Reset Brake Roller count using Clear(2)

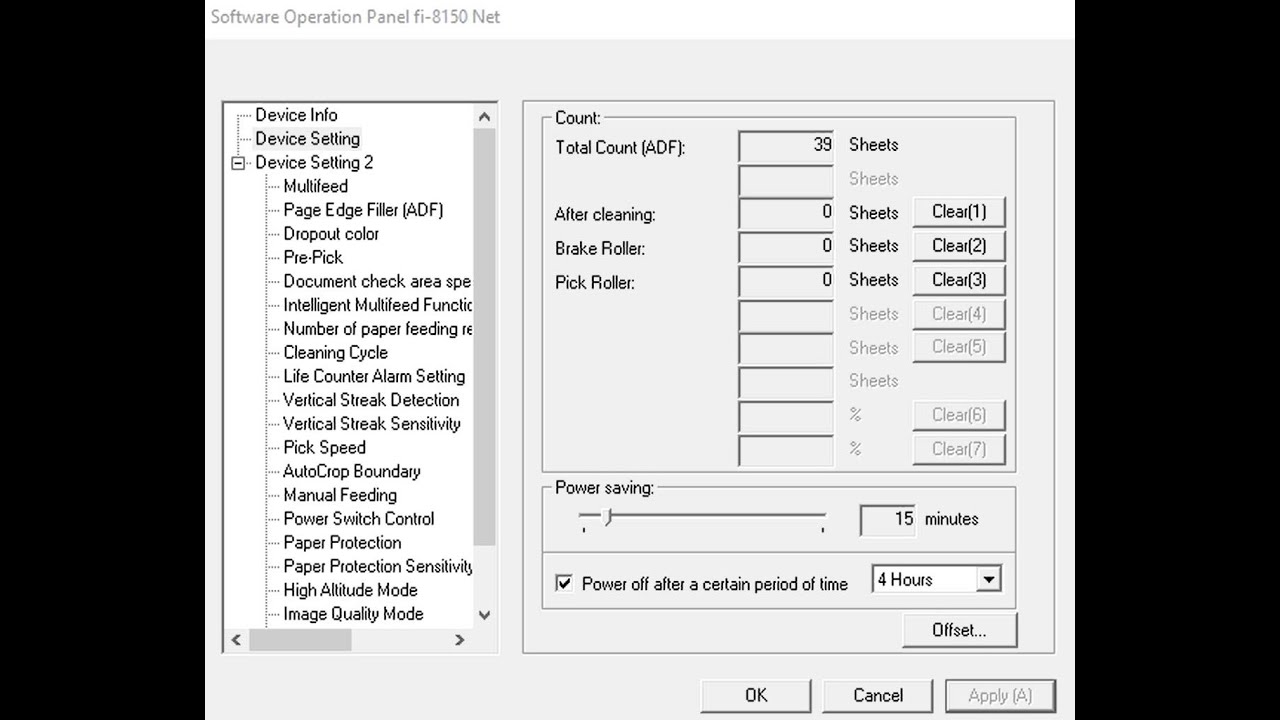tap(959, 246)
